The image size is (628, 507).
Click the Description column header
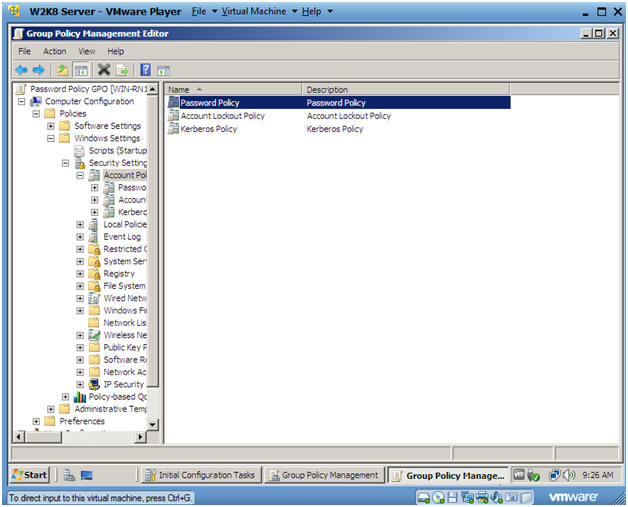(x=406, y=89)
